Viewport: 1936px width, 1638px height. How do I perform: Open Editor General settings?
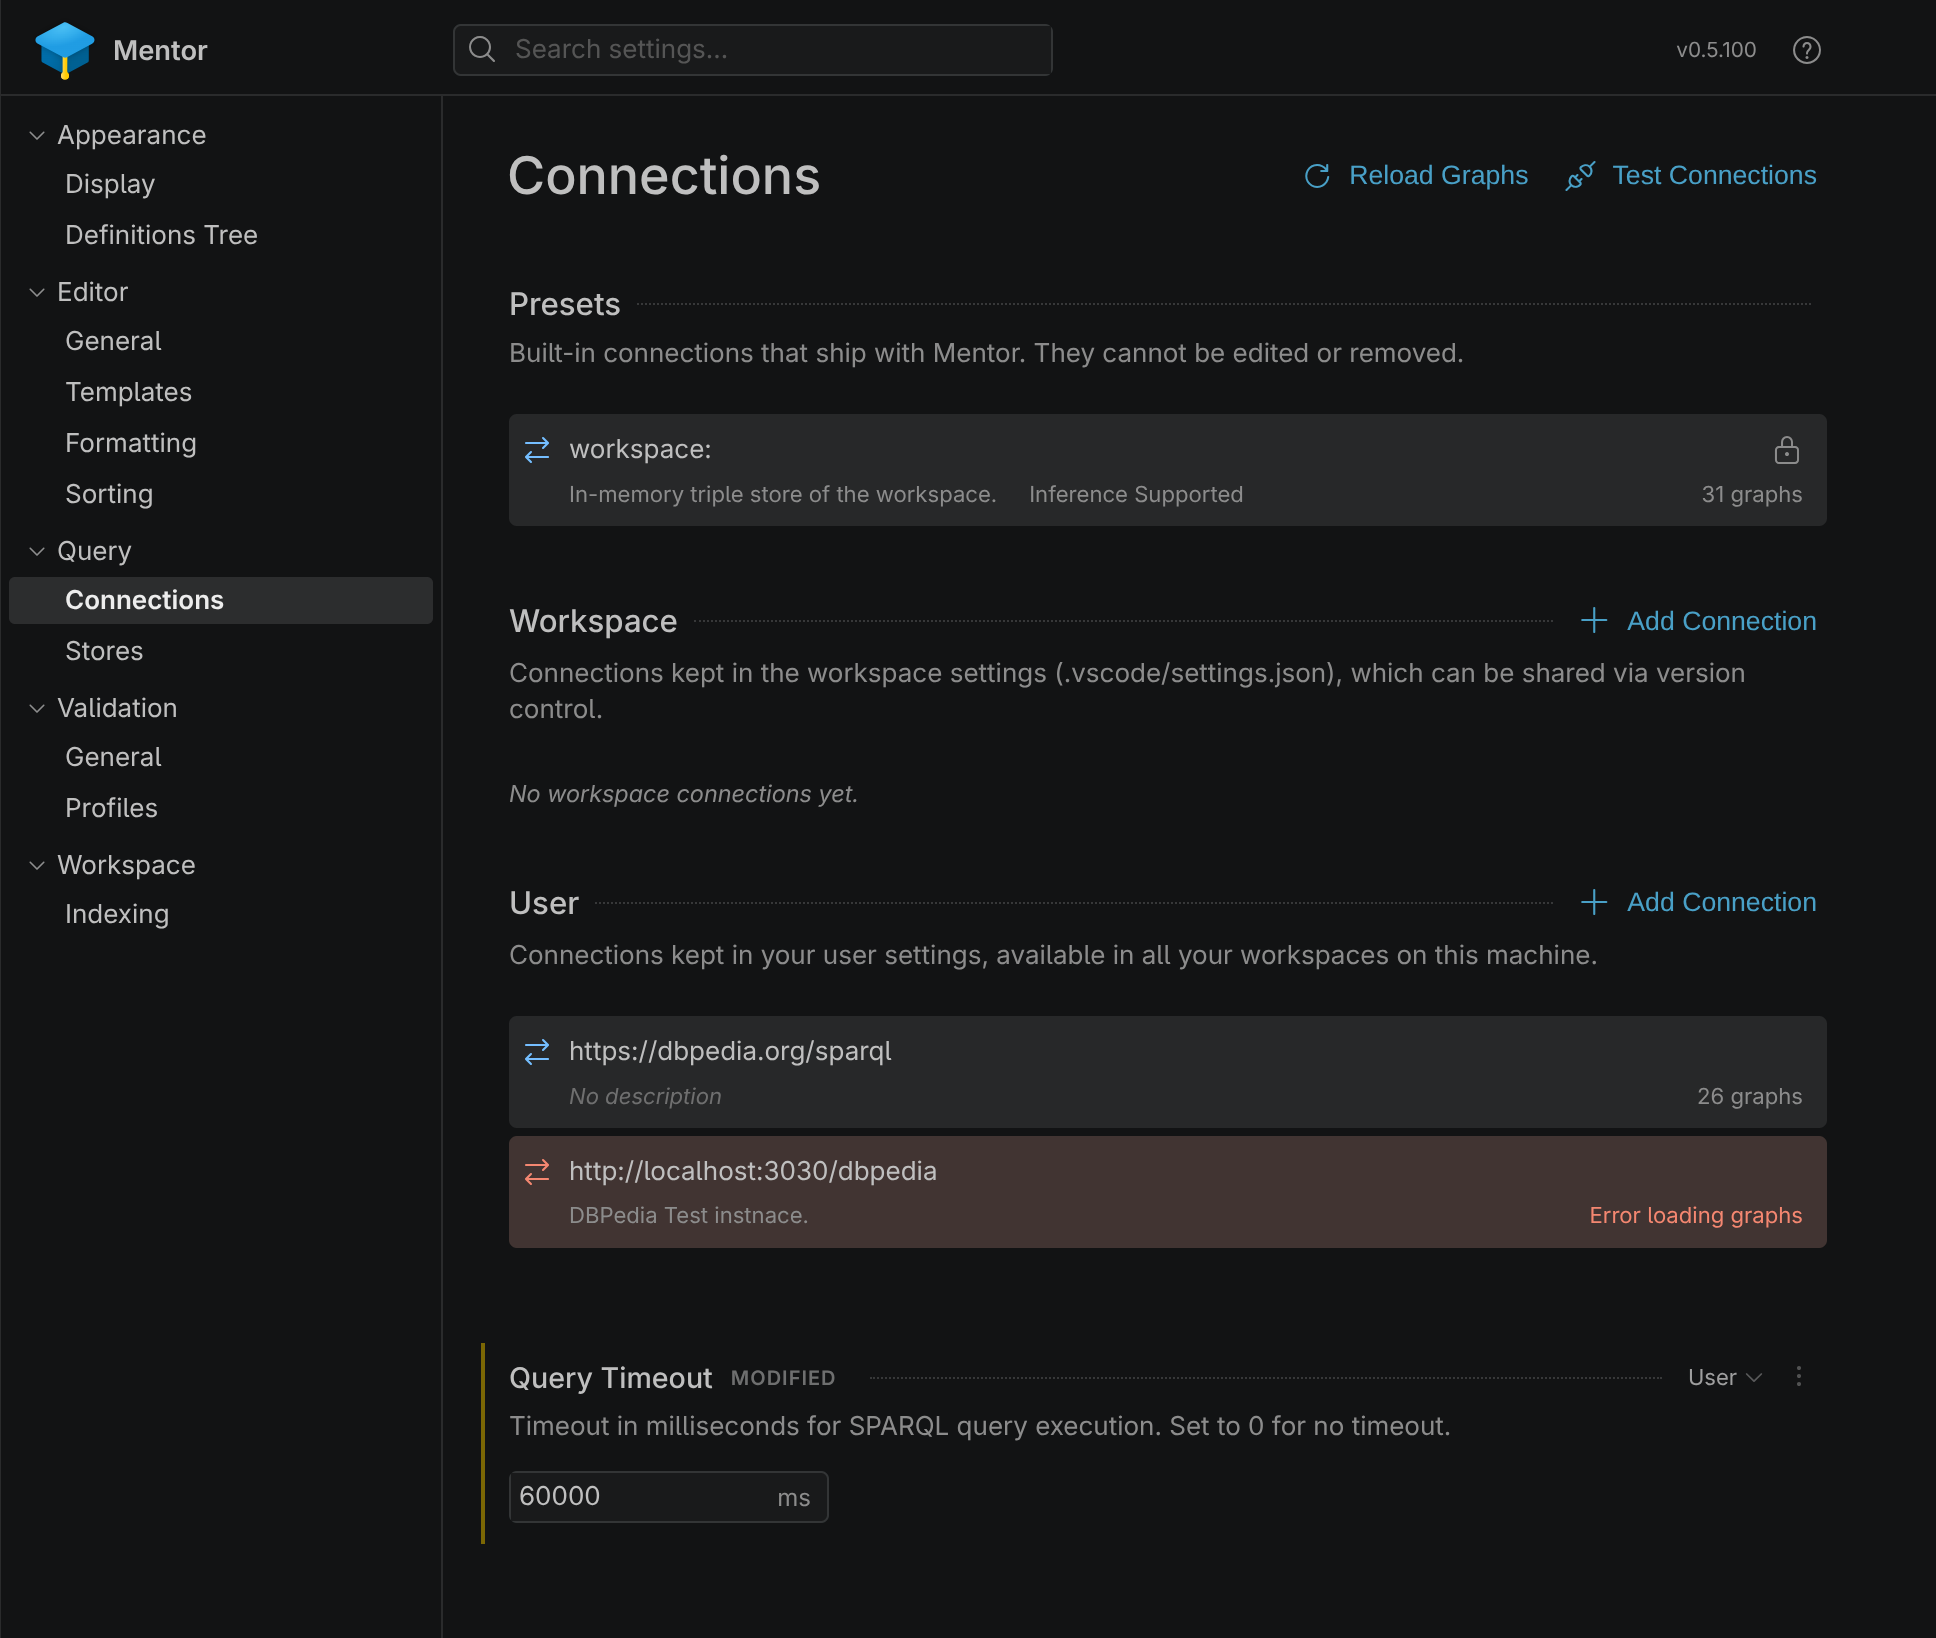[113, 341]
